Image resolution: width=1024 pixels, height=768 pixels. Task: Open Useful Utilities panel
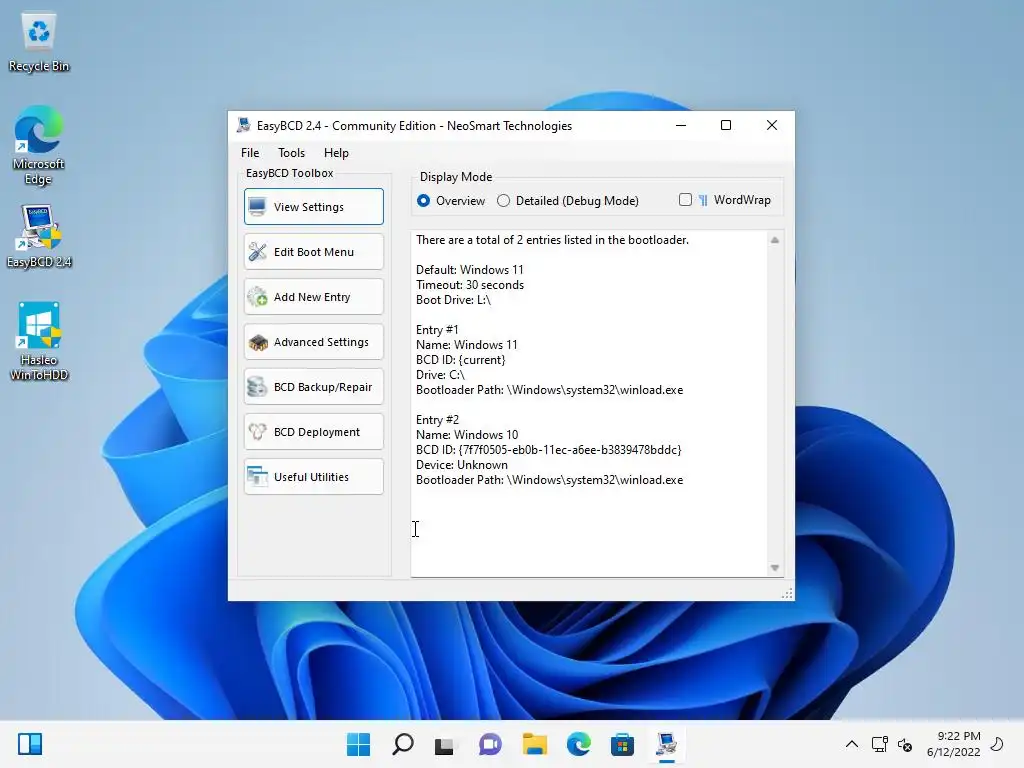coord(313,477)
